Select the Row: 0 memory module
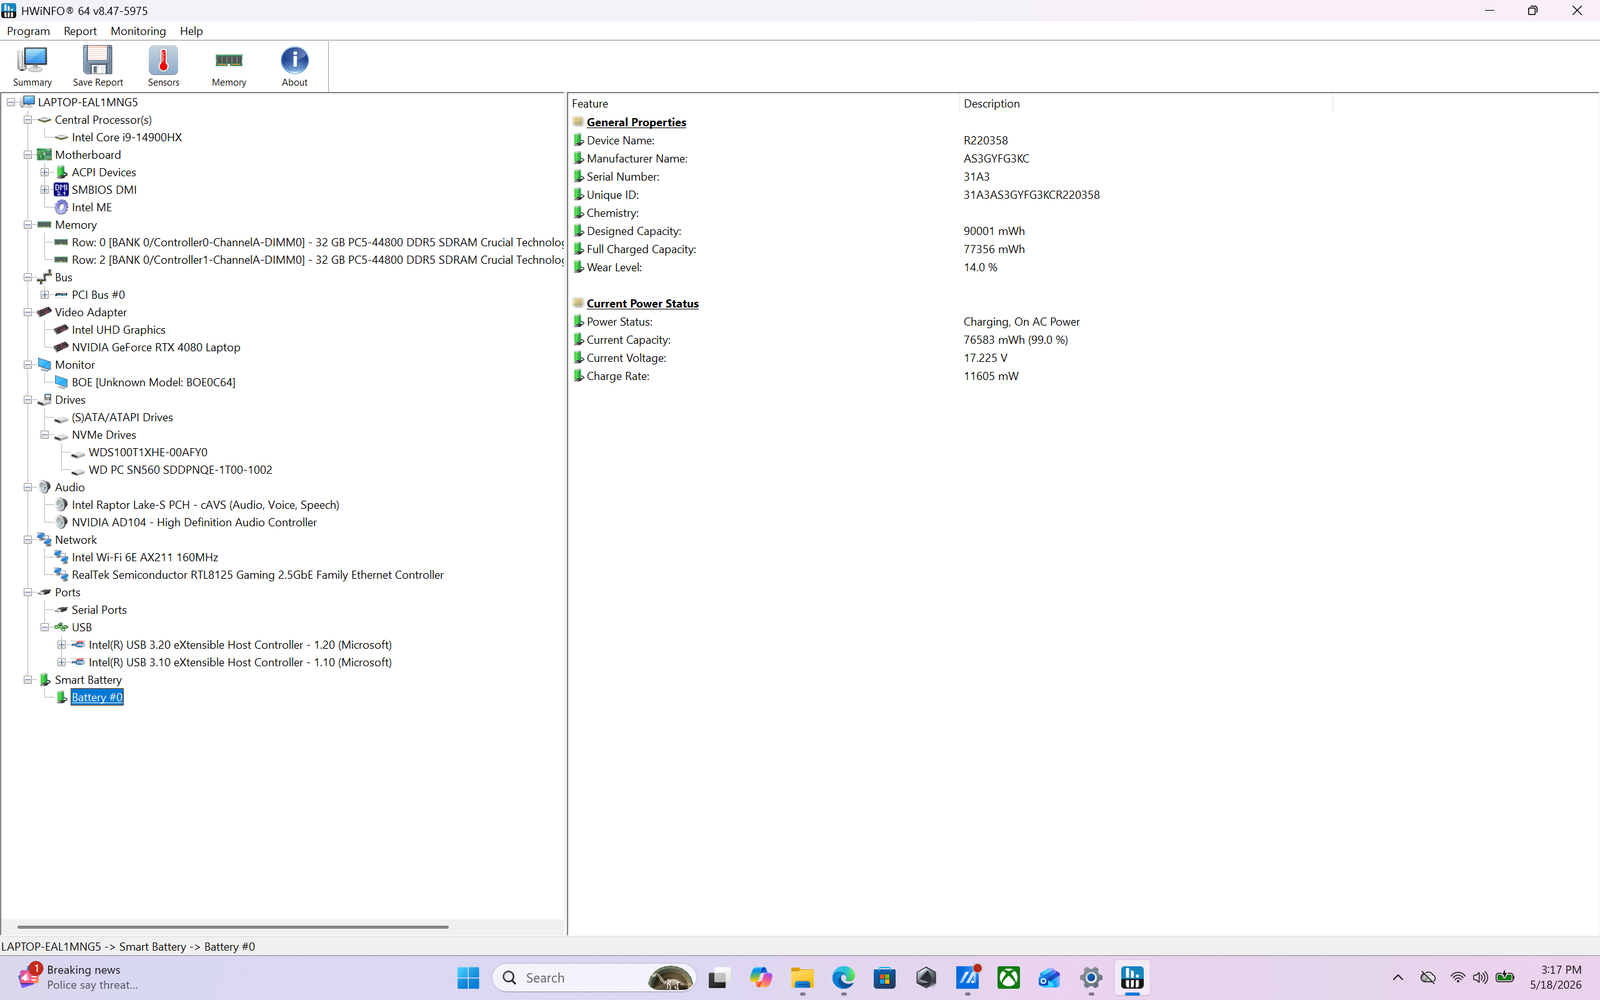Viewport: 1600px width, 1000px height. pos(318,242)
